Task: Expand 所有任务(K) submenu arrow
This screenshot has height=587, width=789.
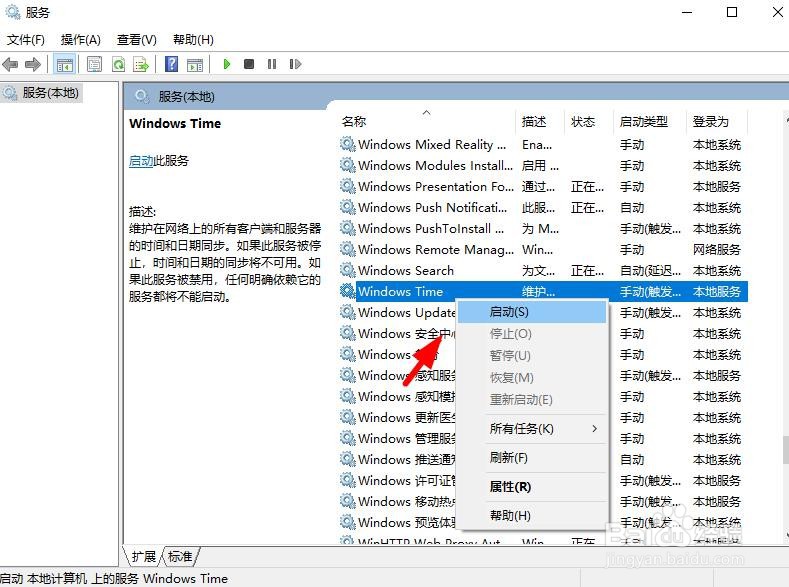Action: [x=594, y=429]
